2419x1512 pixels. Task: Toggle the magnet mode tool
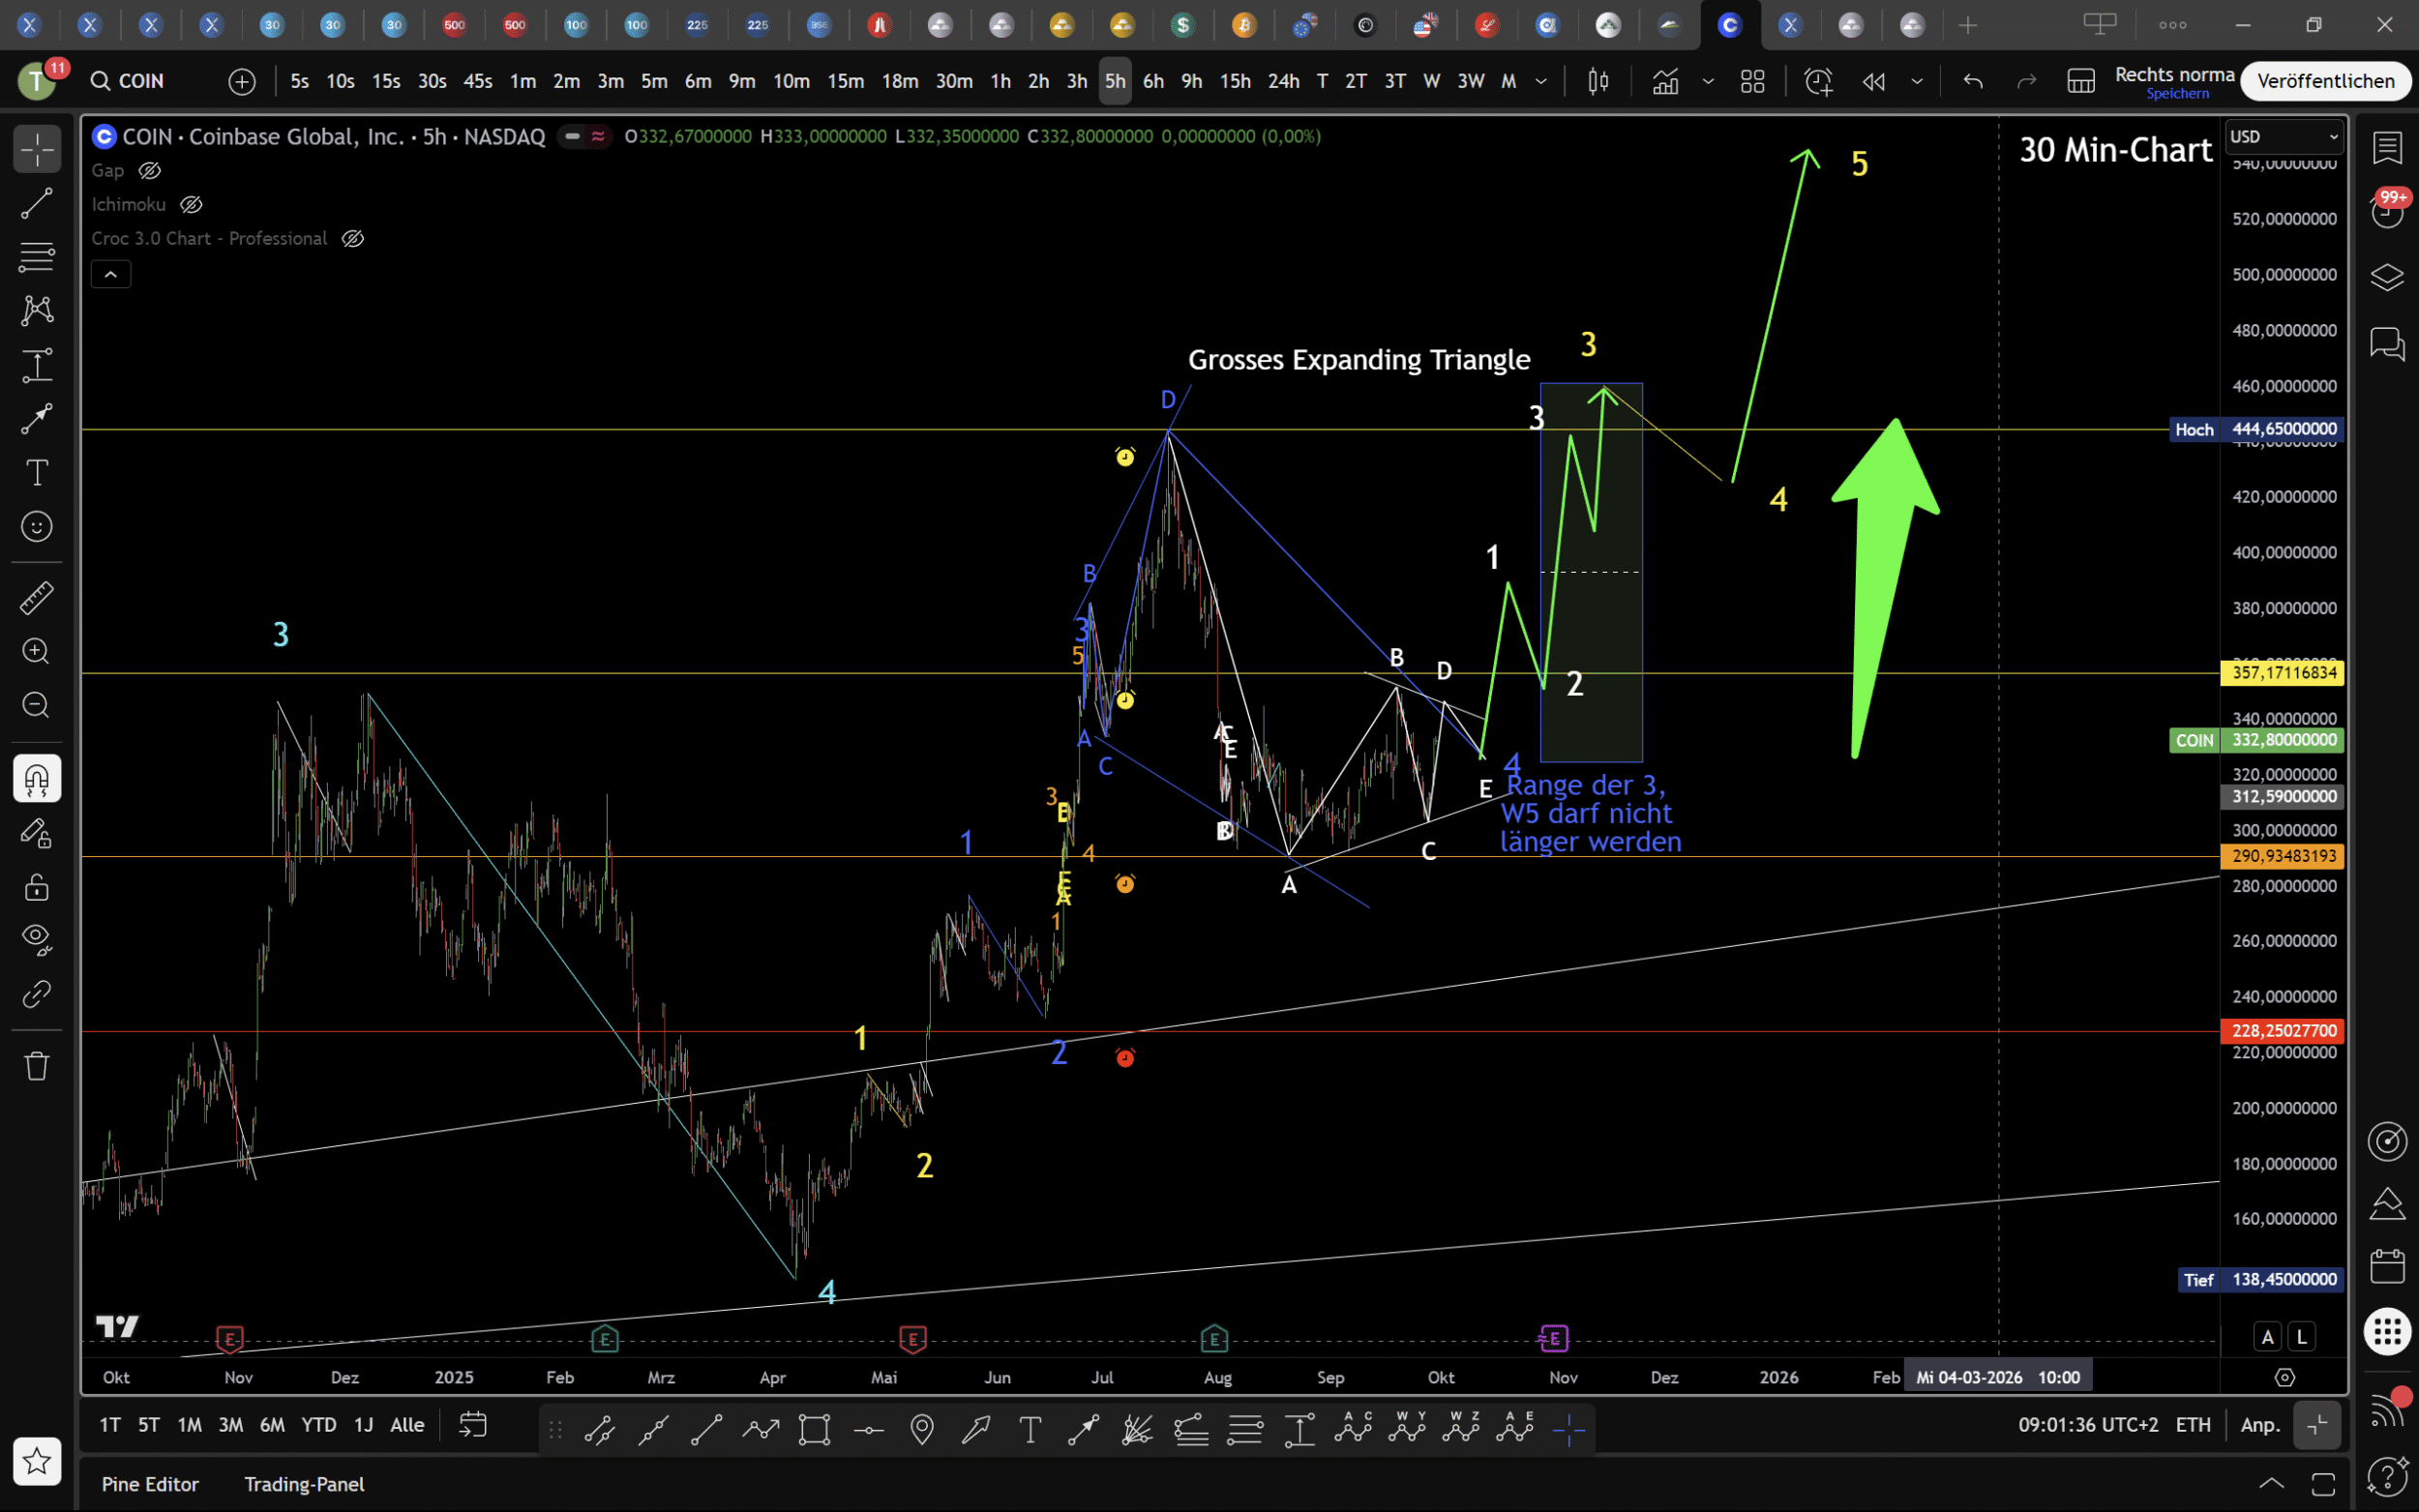(37, 778)
